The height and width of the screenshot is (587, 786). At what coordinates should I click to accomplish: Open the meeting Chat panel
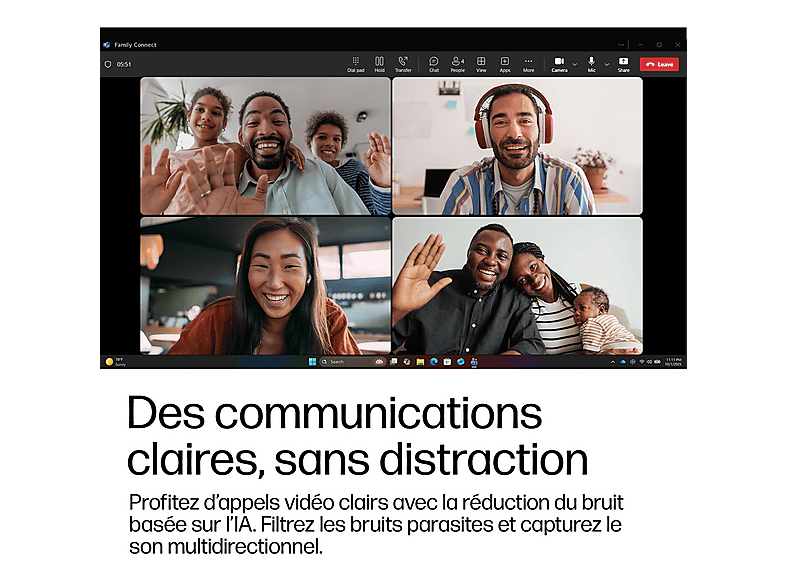434,64
